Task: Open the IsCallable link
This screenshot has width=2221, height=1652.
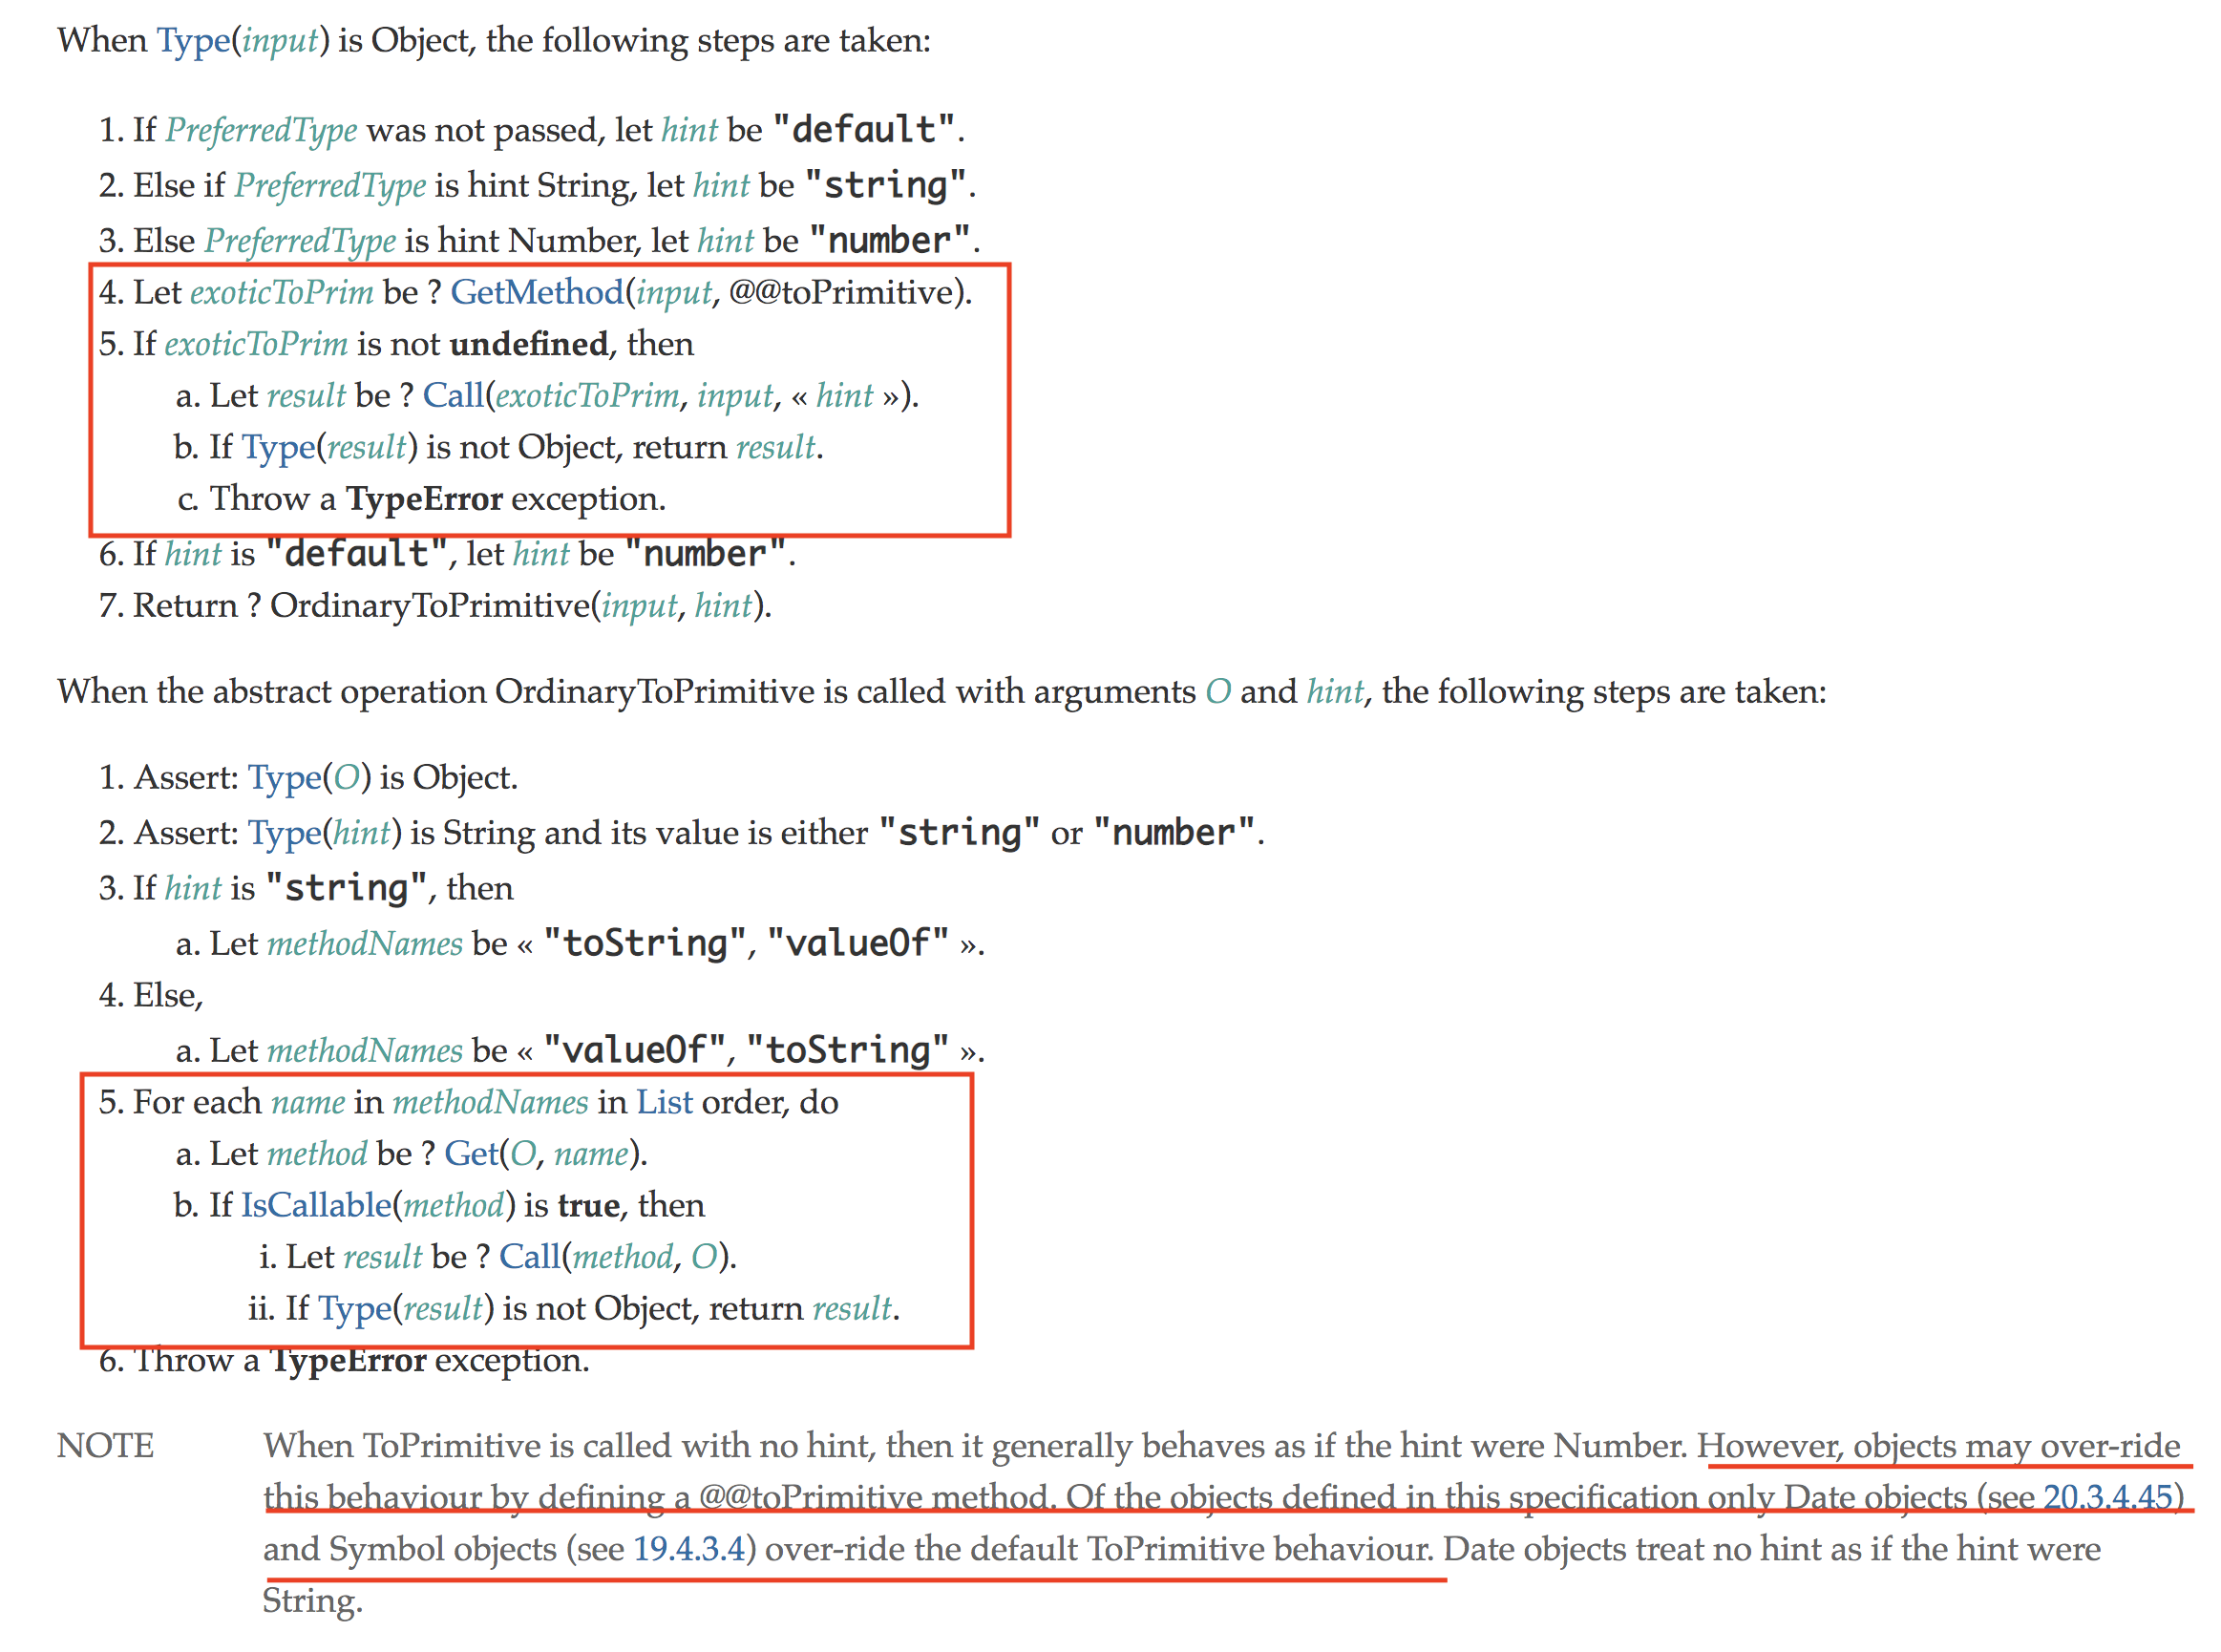Action: [316, 1205]
